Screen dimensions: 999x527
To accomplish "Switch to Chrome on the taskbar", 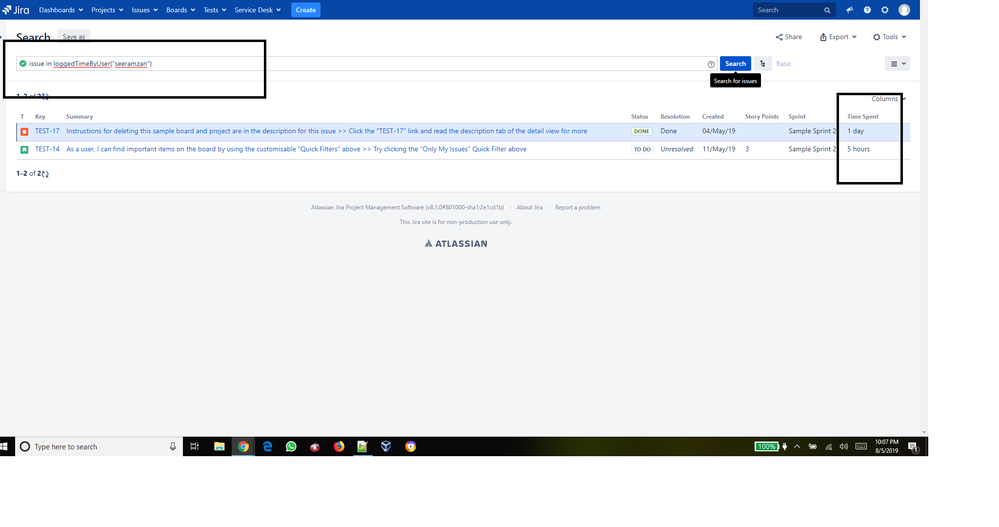I will click(243, 447).
